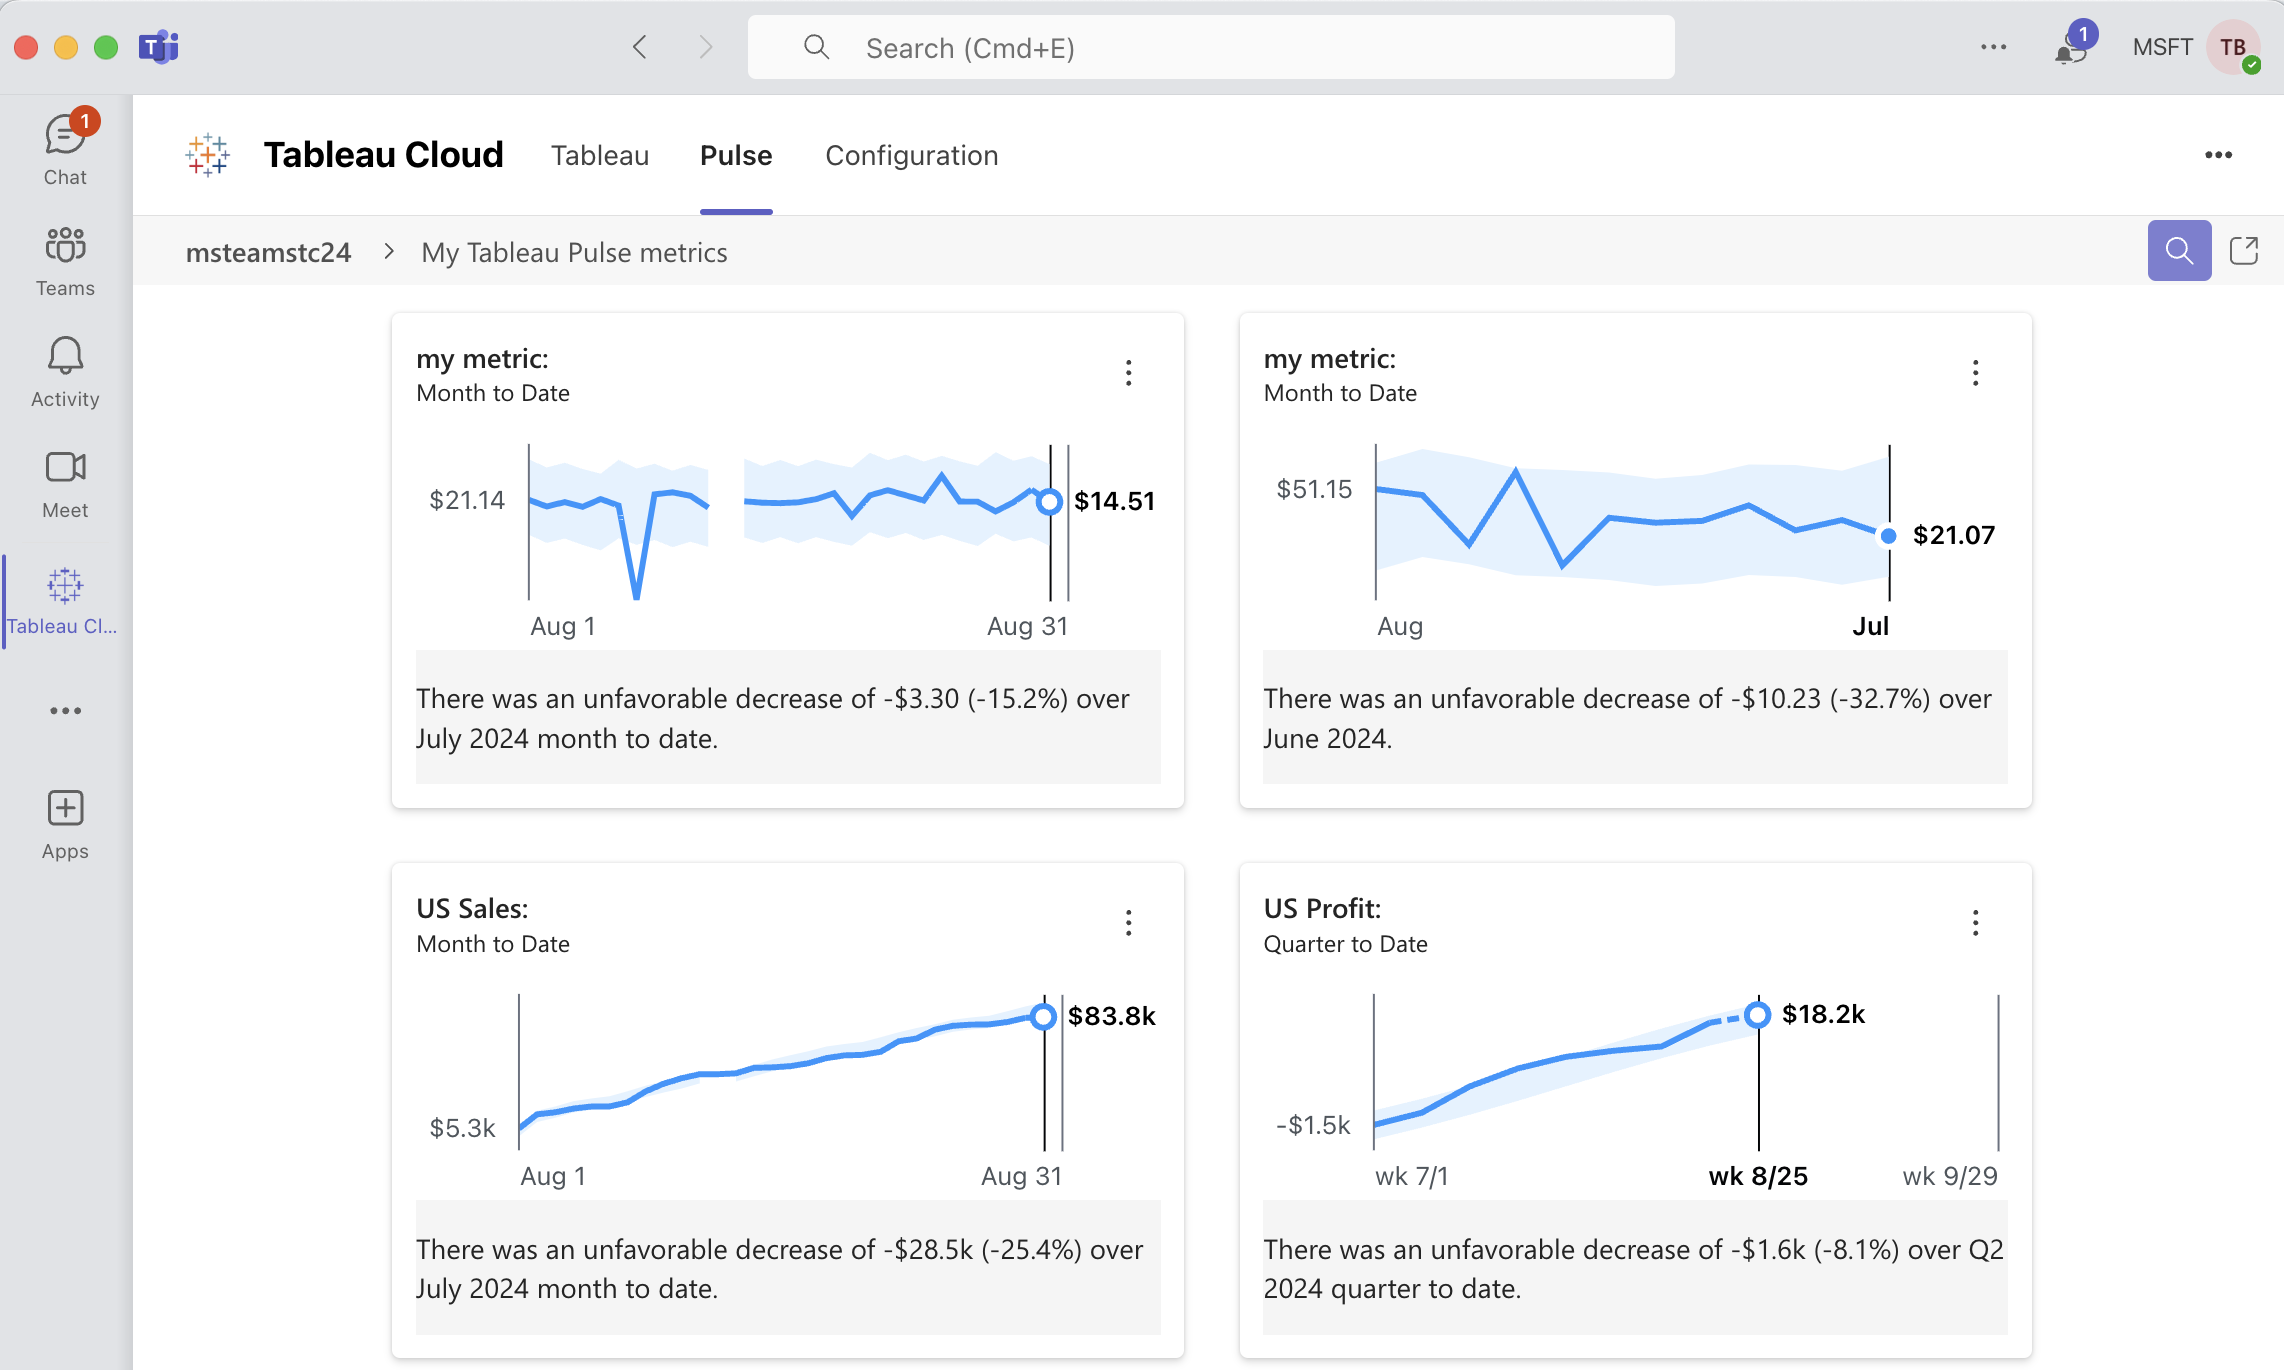Switch to the Configuration tab
Screen dimensions: 2284x1370
pos(911,155)
